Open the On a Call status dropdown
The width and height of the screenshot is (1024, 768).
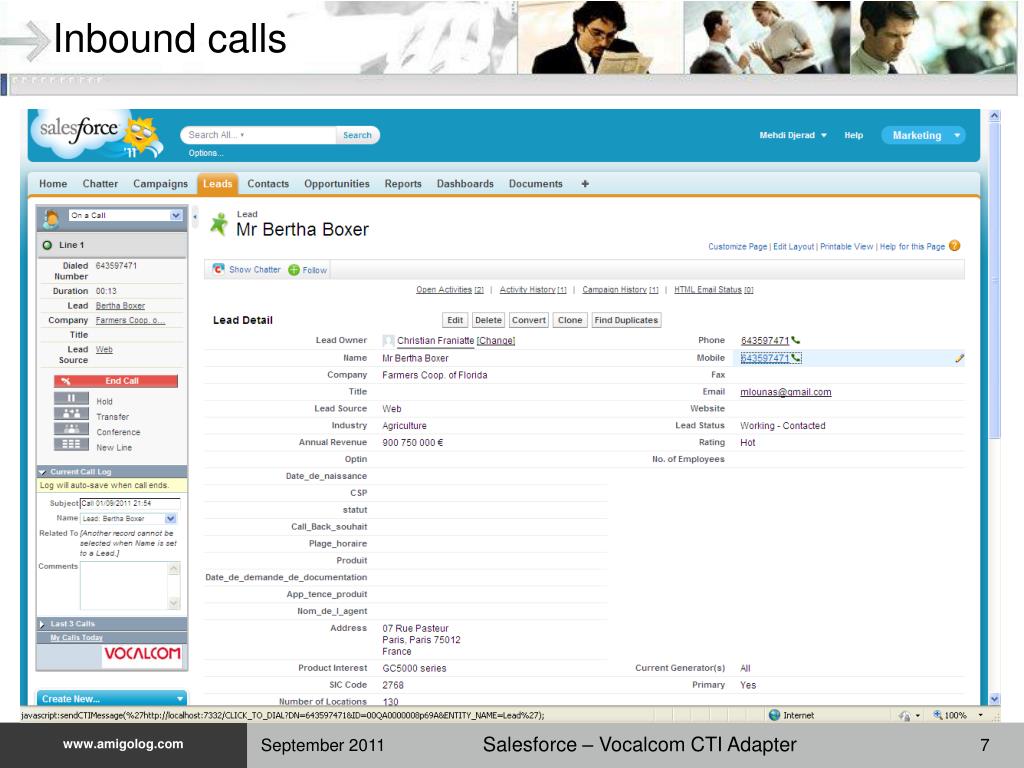click(176, 215)
